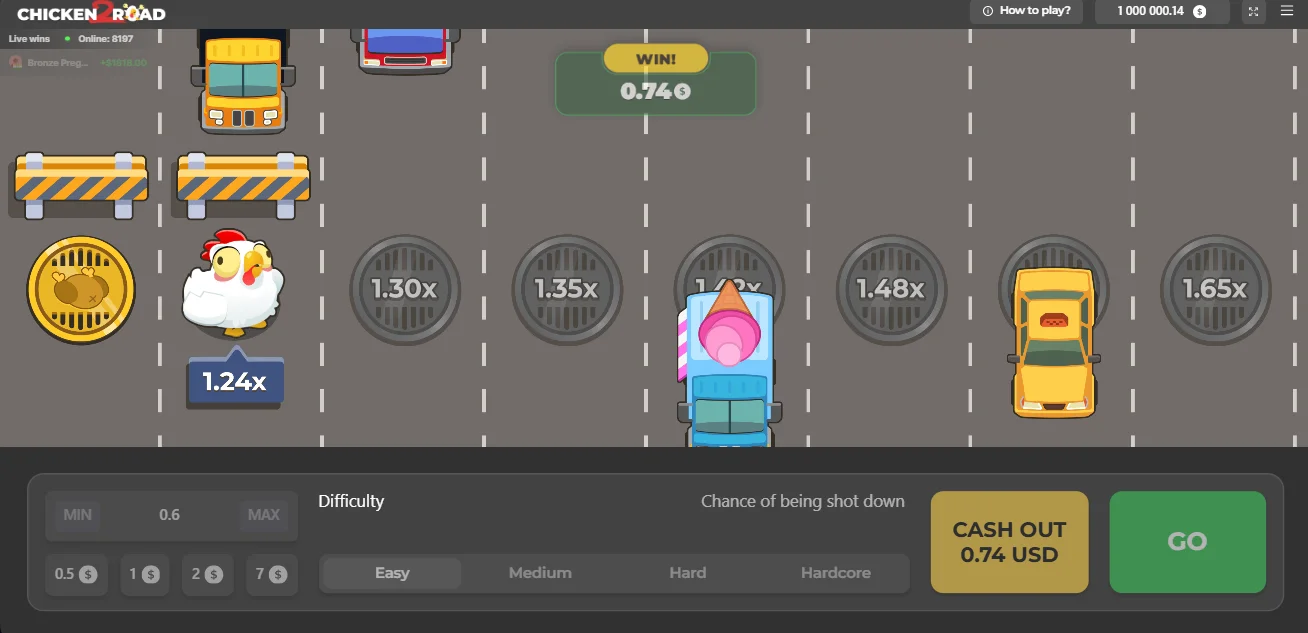Click the ice cream truck
This screenshot has width=1308, height=633.
729,365
